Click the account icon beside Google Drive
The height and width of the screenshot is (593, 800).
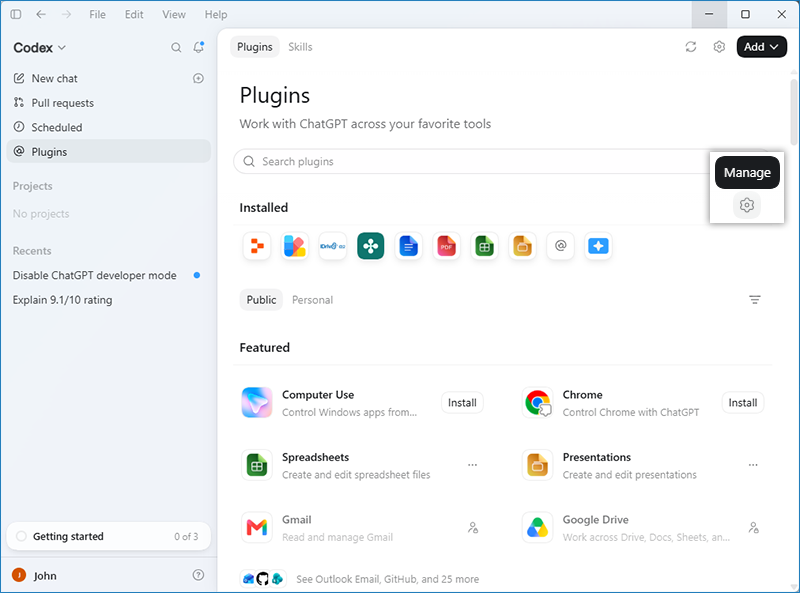(754, 528)
